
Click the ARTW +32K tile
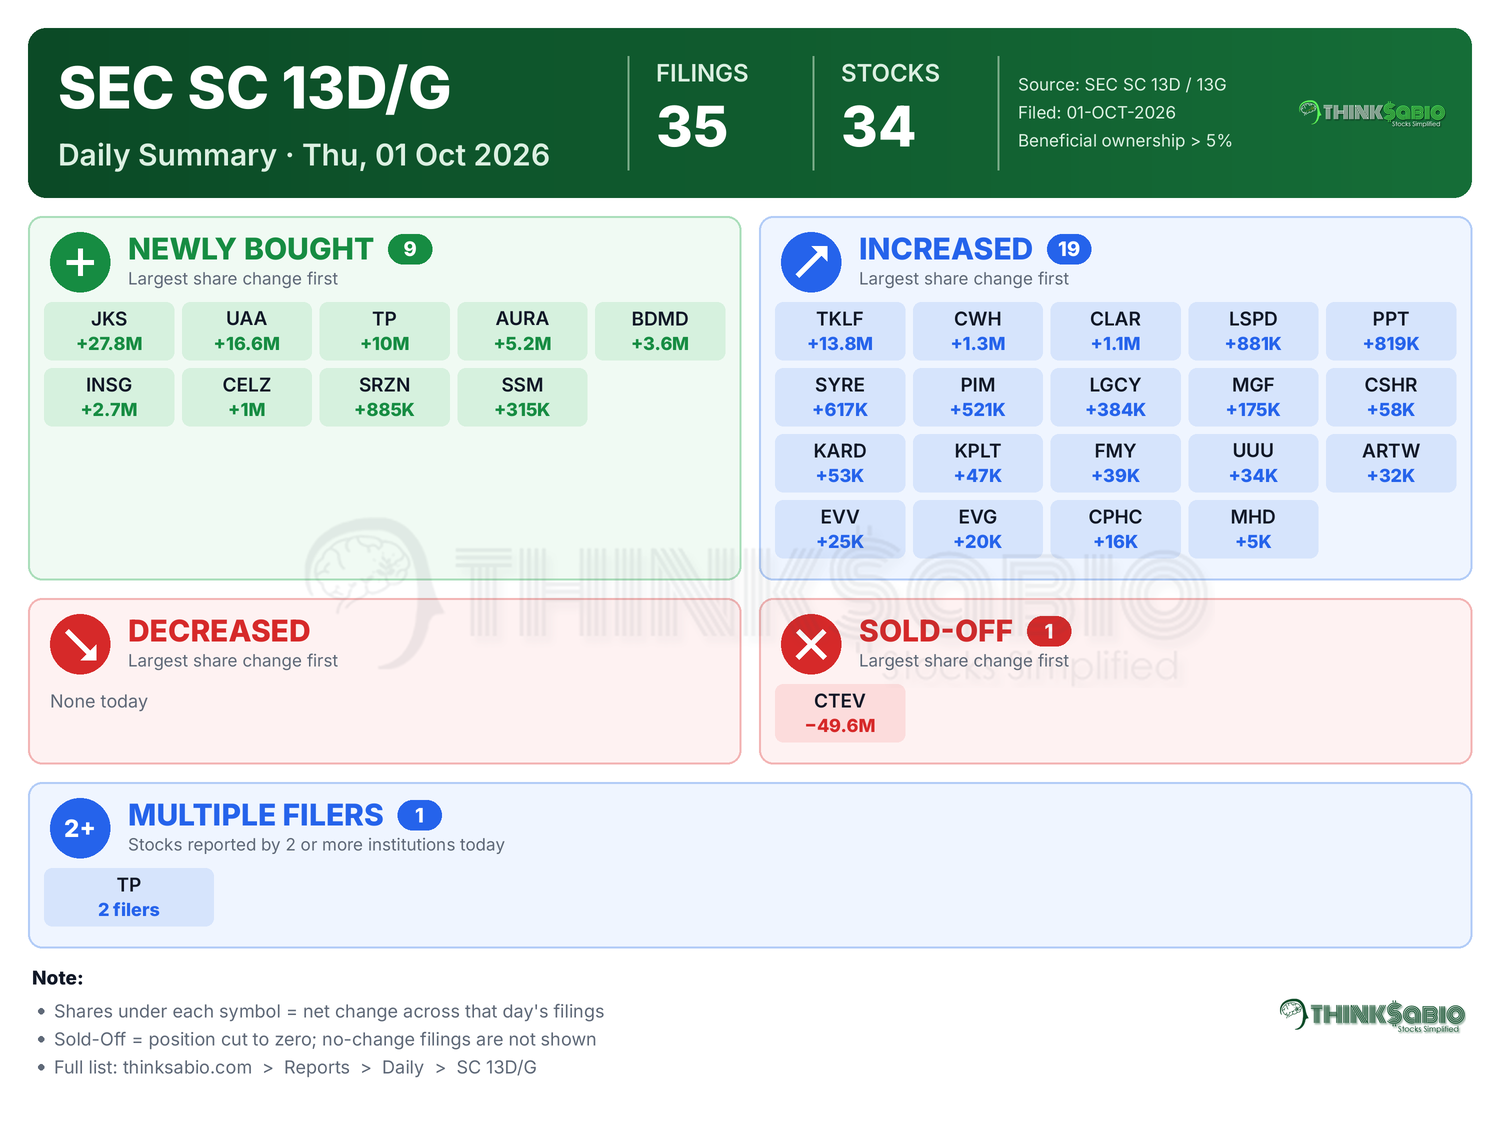(1391, 463)
